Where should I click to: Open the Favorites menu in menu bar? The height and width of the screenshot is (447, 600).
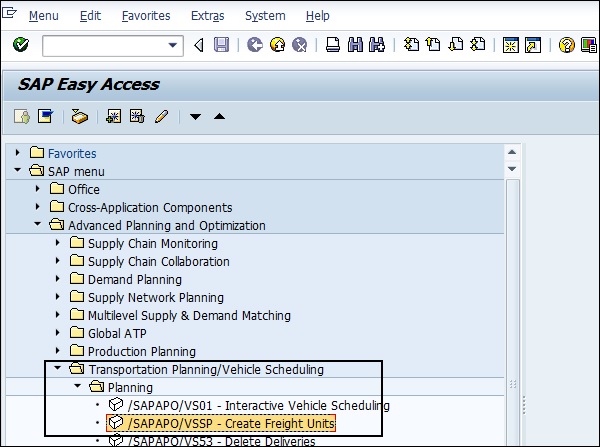pyautogui.click(x=146, y=16)
